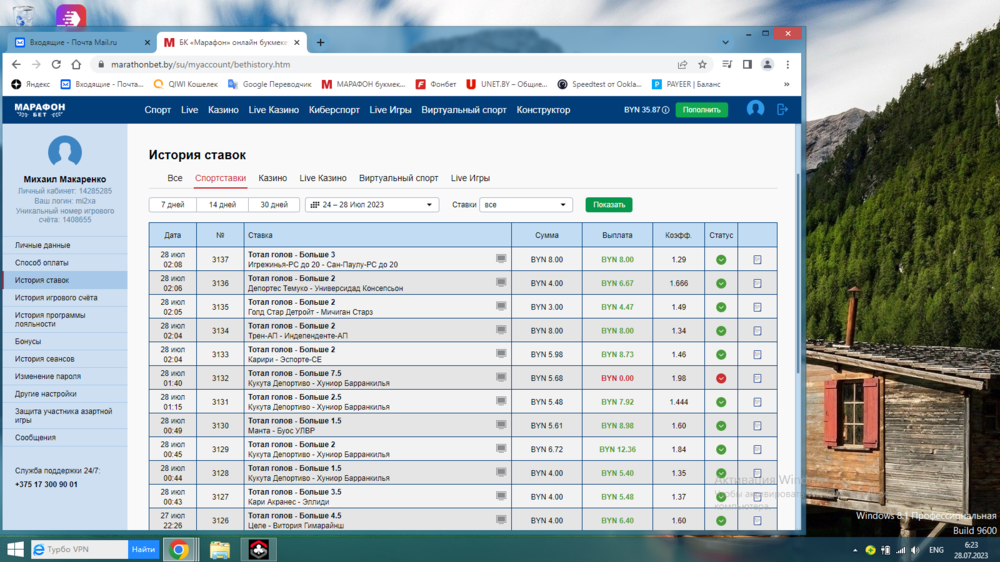This screenshot has height=562, width=1000.
Task: Click the Пополнить deposit button
Action: (x=702, y=110)
